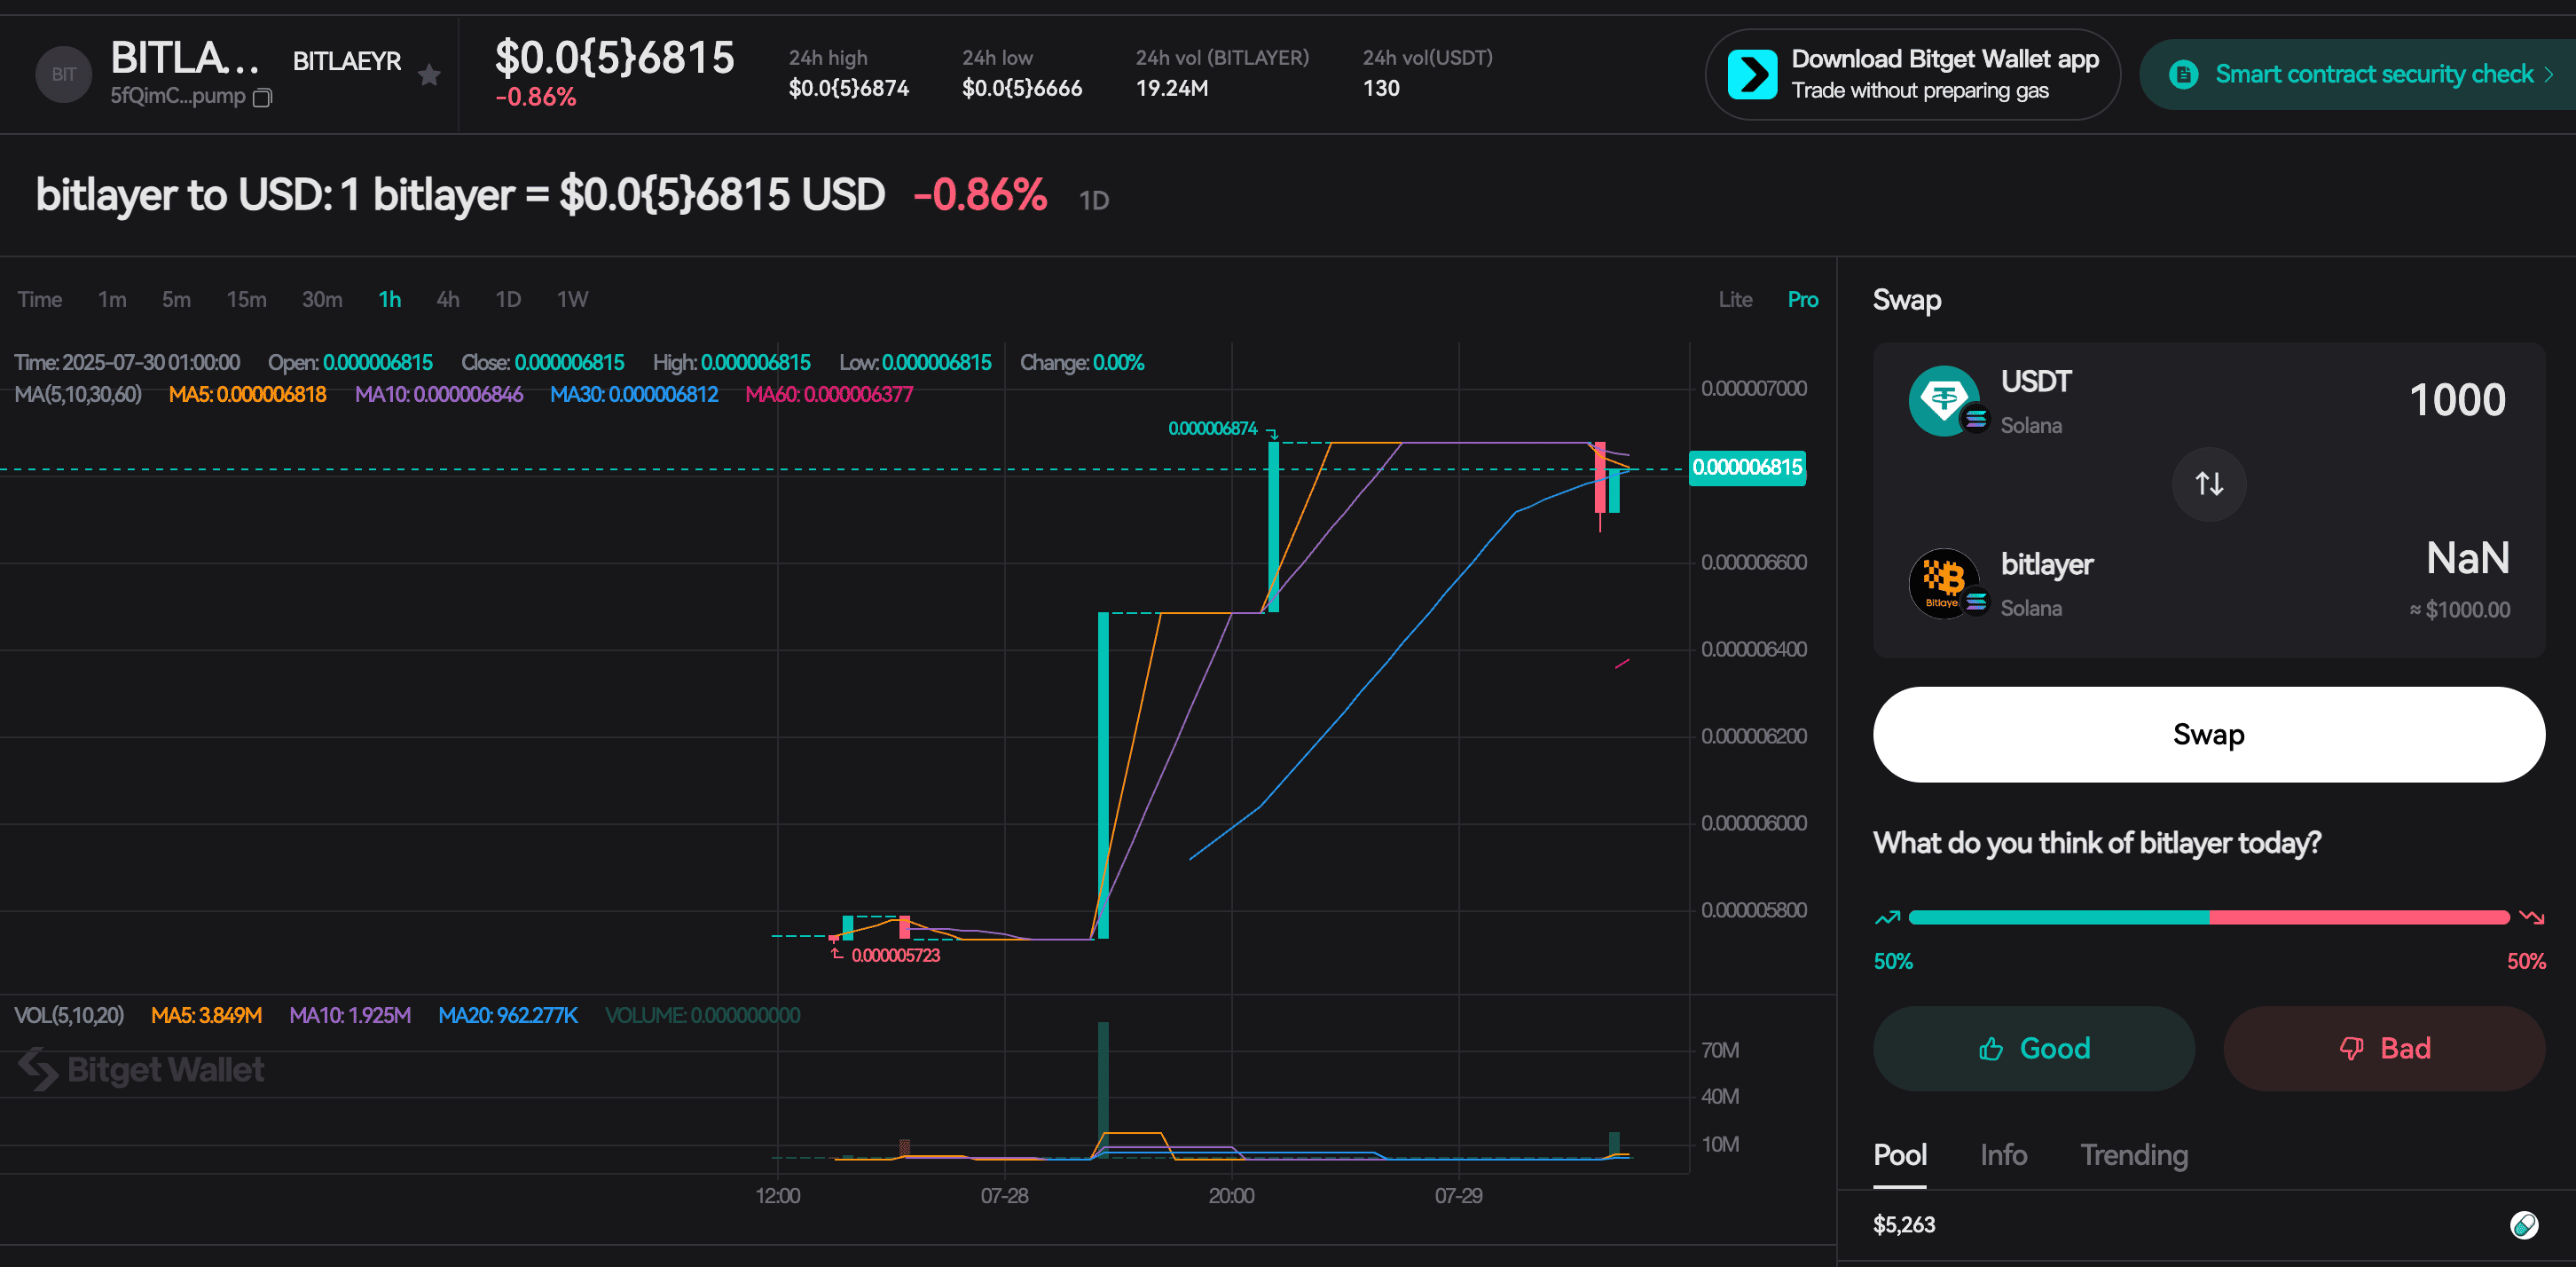Open the Trending tab
The height and width of the screenshot is (1267, 2576).
(2134, 1155)
